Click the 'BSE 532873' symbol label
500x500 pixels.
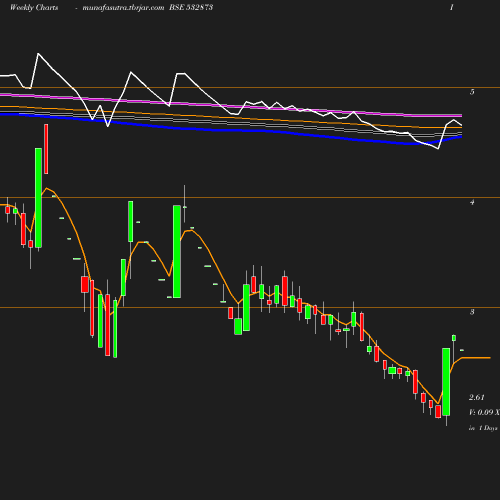(191, 7)
